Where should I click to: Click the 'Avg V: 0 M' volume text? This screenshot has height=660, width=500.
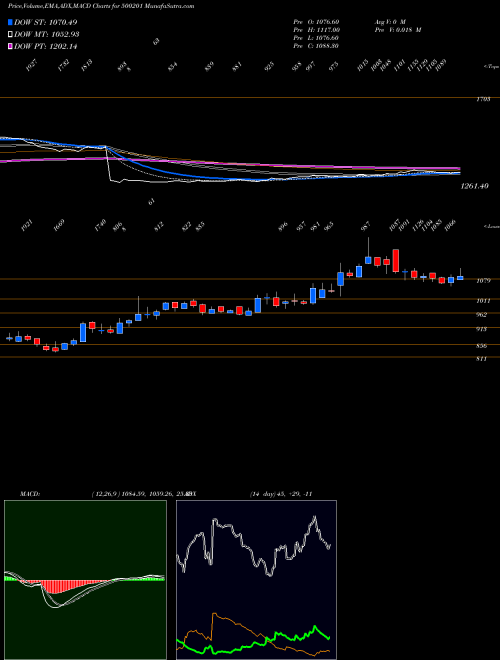click(x=389, y=21)
